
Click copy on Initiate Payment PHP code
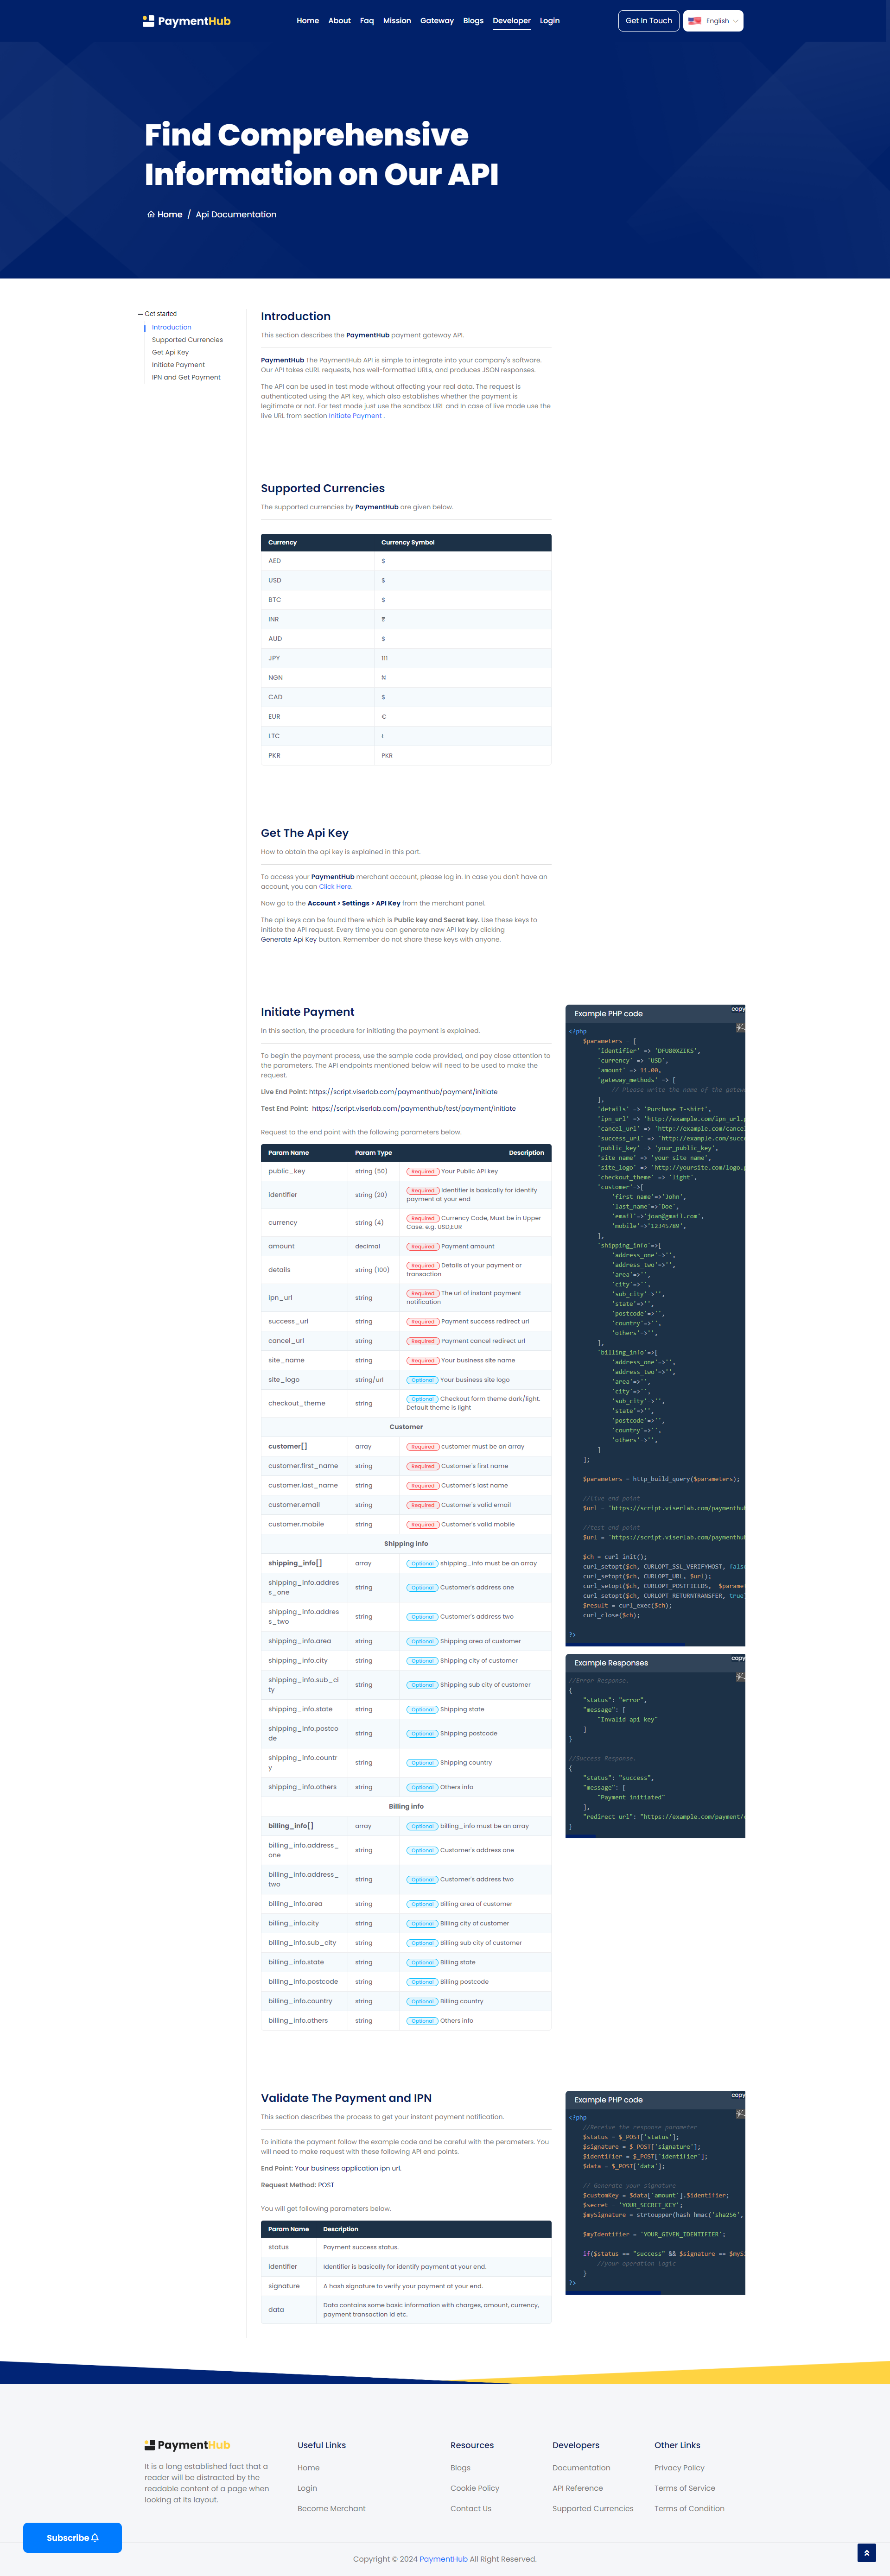[737, 1009]
